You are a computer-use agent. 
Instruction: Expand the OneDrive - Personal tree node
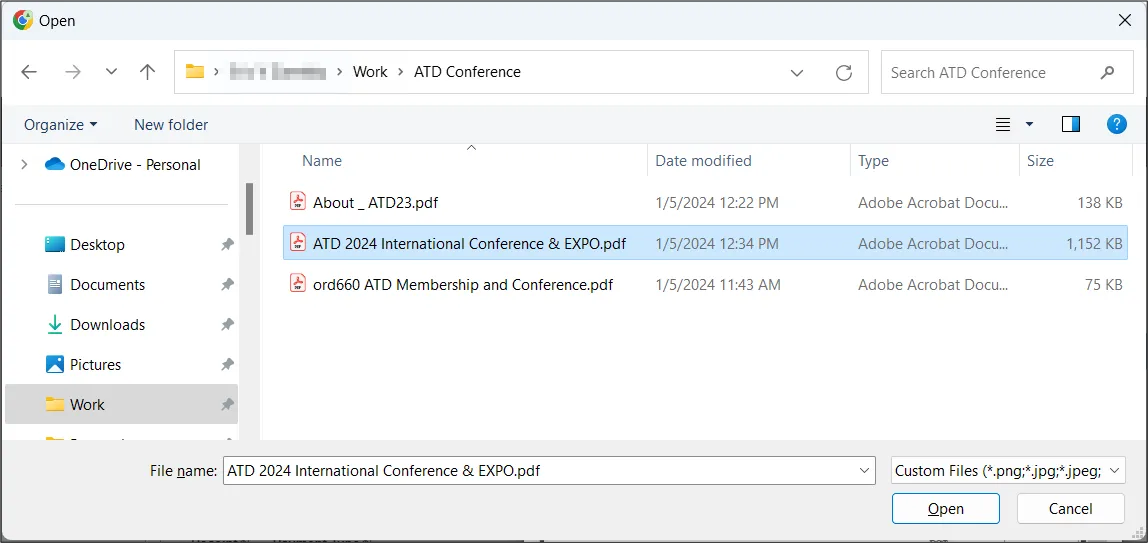point(24,165)
